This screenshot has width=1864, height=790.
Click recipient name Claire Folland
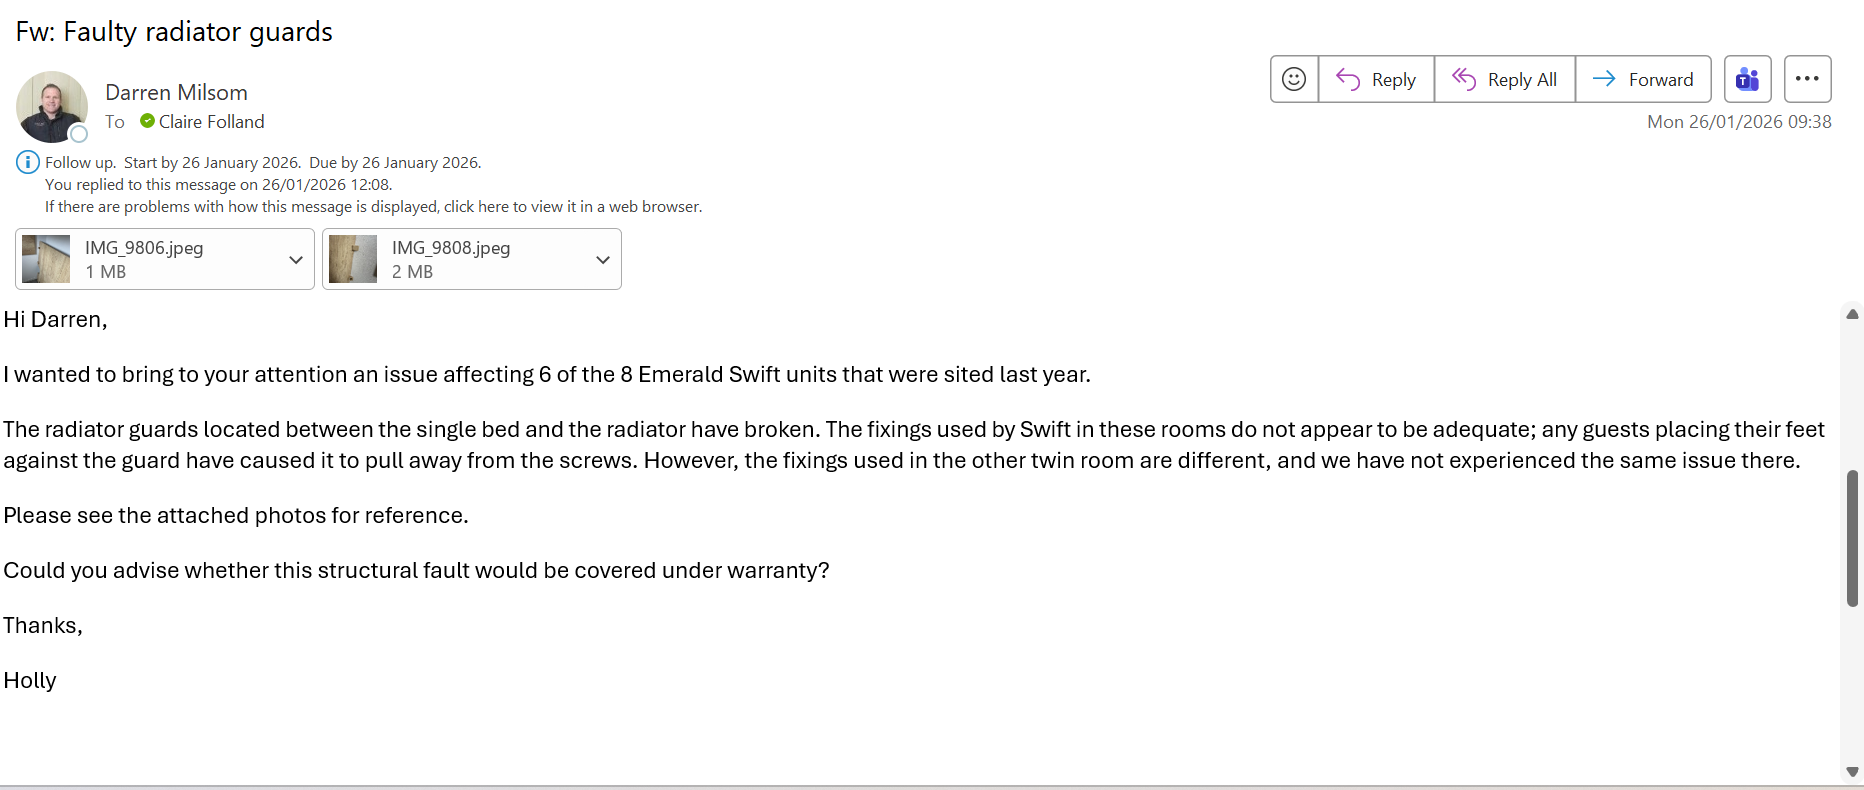211,122
